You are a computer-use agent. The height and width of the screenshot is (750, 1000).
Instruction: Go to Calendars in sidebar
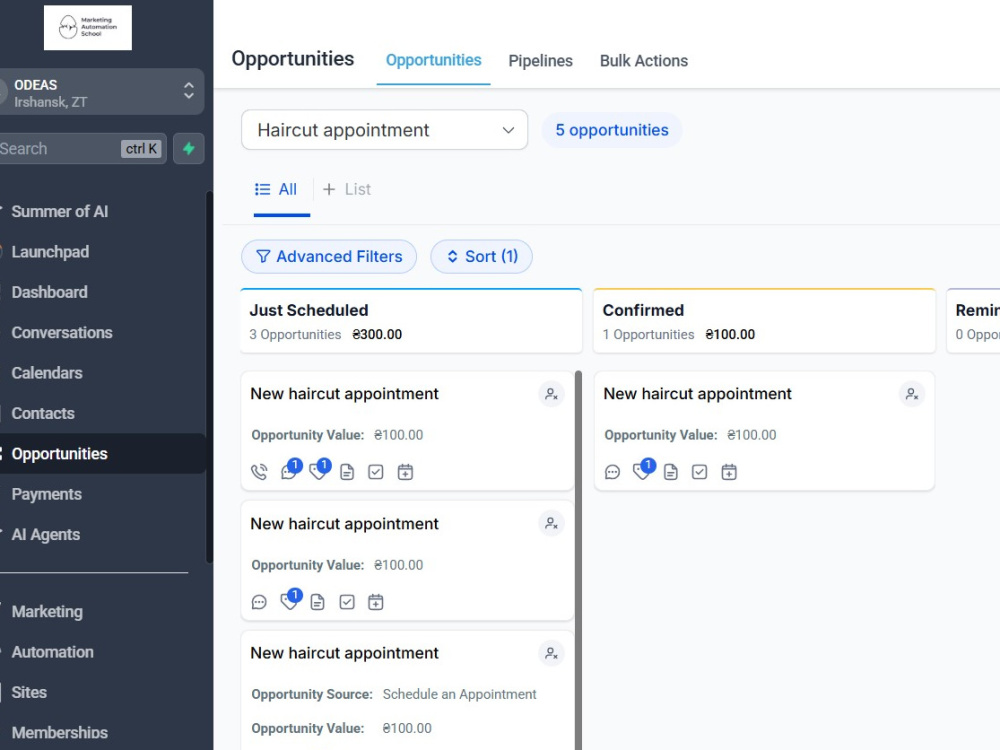pos(47,373)
